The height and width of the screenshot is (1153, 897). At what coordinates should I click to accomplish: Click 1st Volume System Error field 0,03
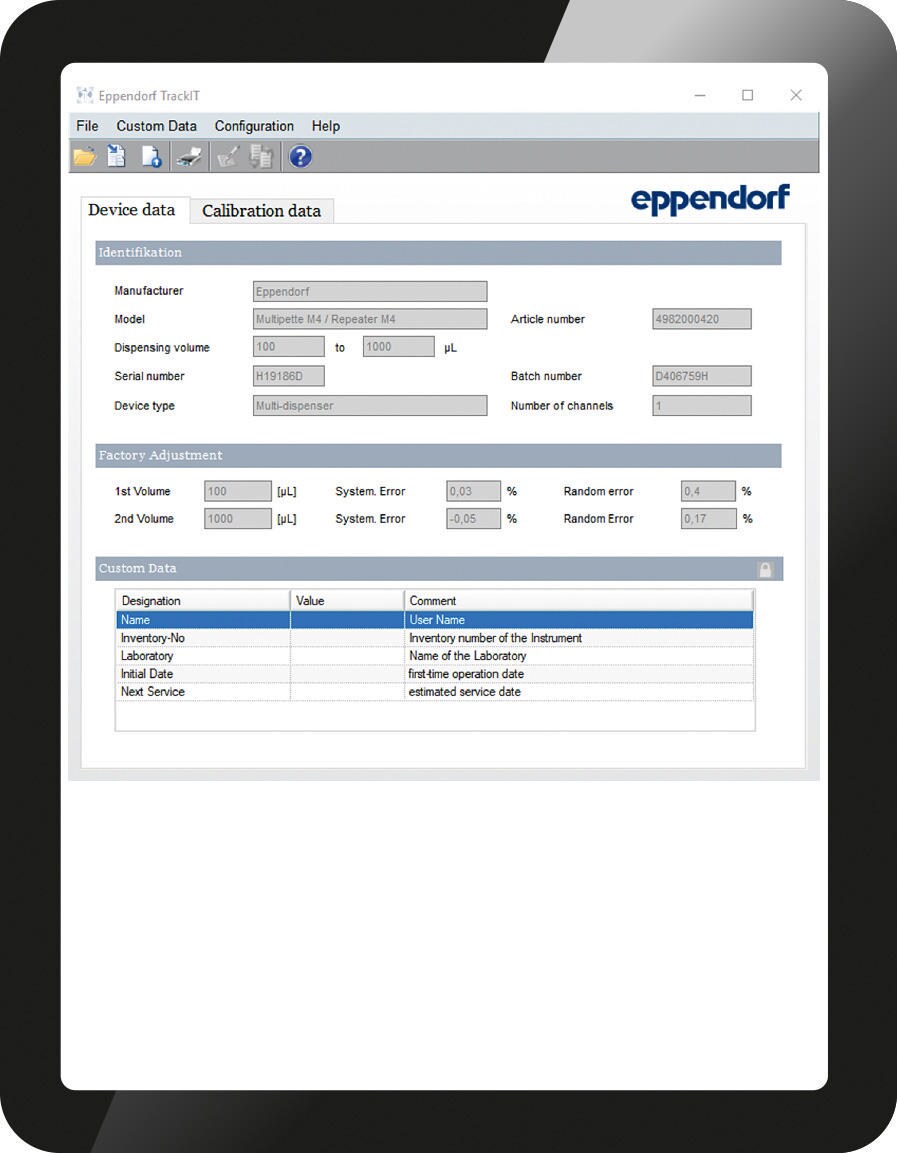(x=473, y=491)
